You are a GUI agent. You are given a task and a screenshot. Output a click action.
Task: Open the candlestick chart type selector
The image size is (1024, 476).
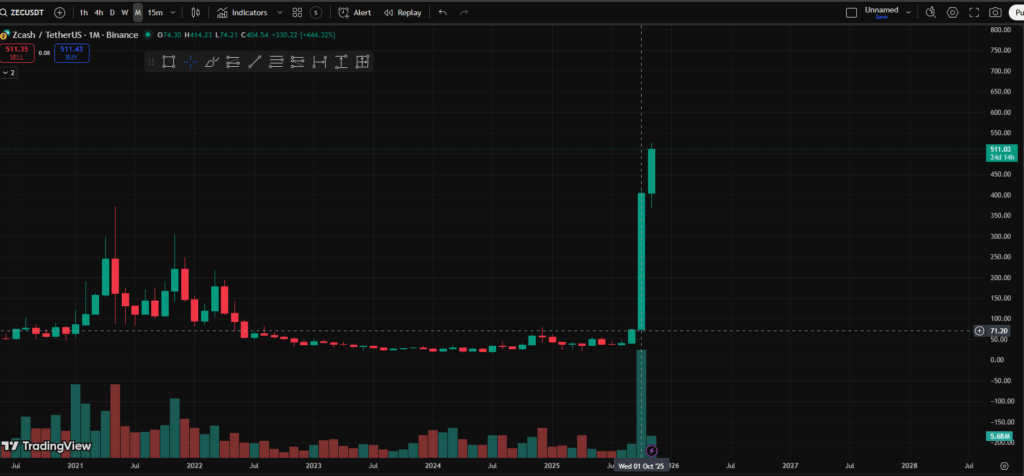(195, 13)
